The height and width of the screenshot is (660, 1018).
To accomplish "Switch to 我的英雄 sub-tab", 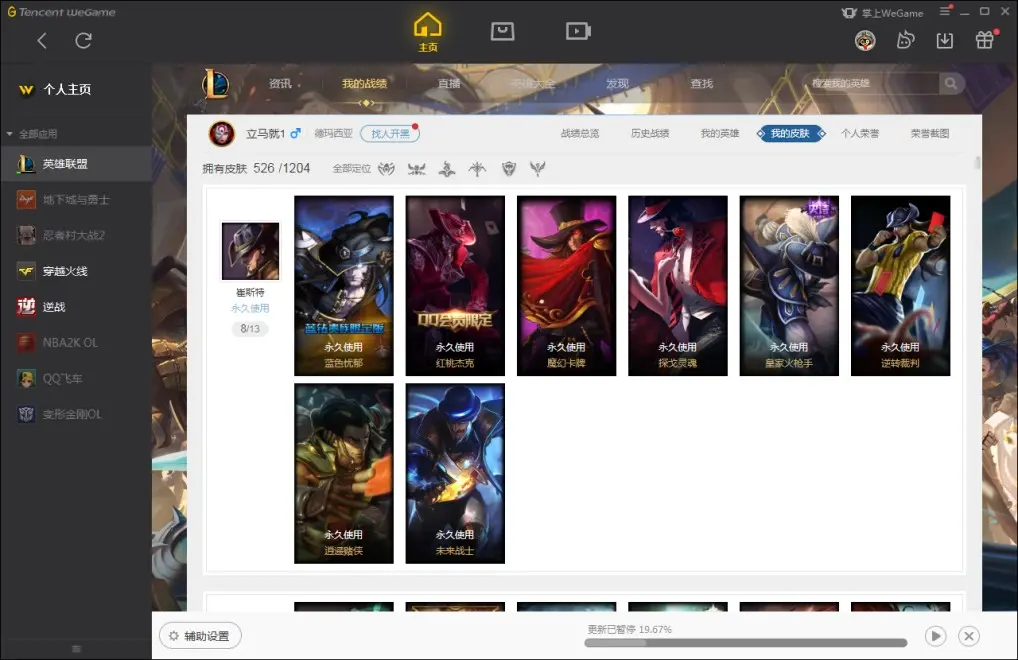I will tap(719, 134).
